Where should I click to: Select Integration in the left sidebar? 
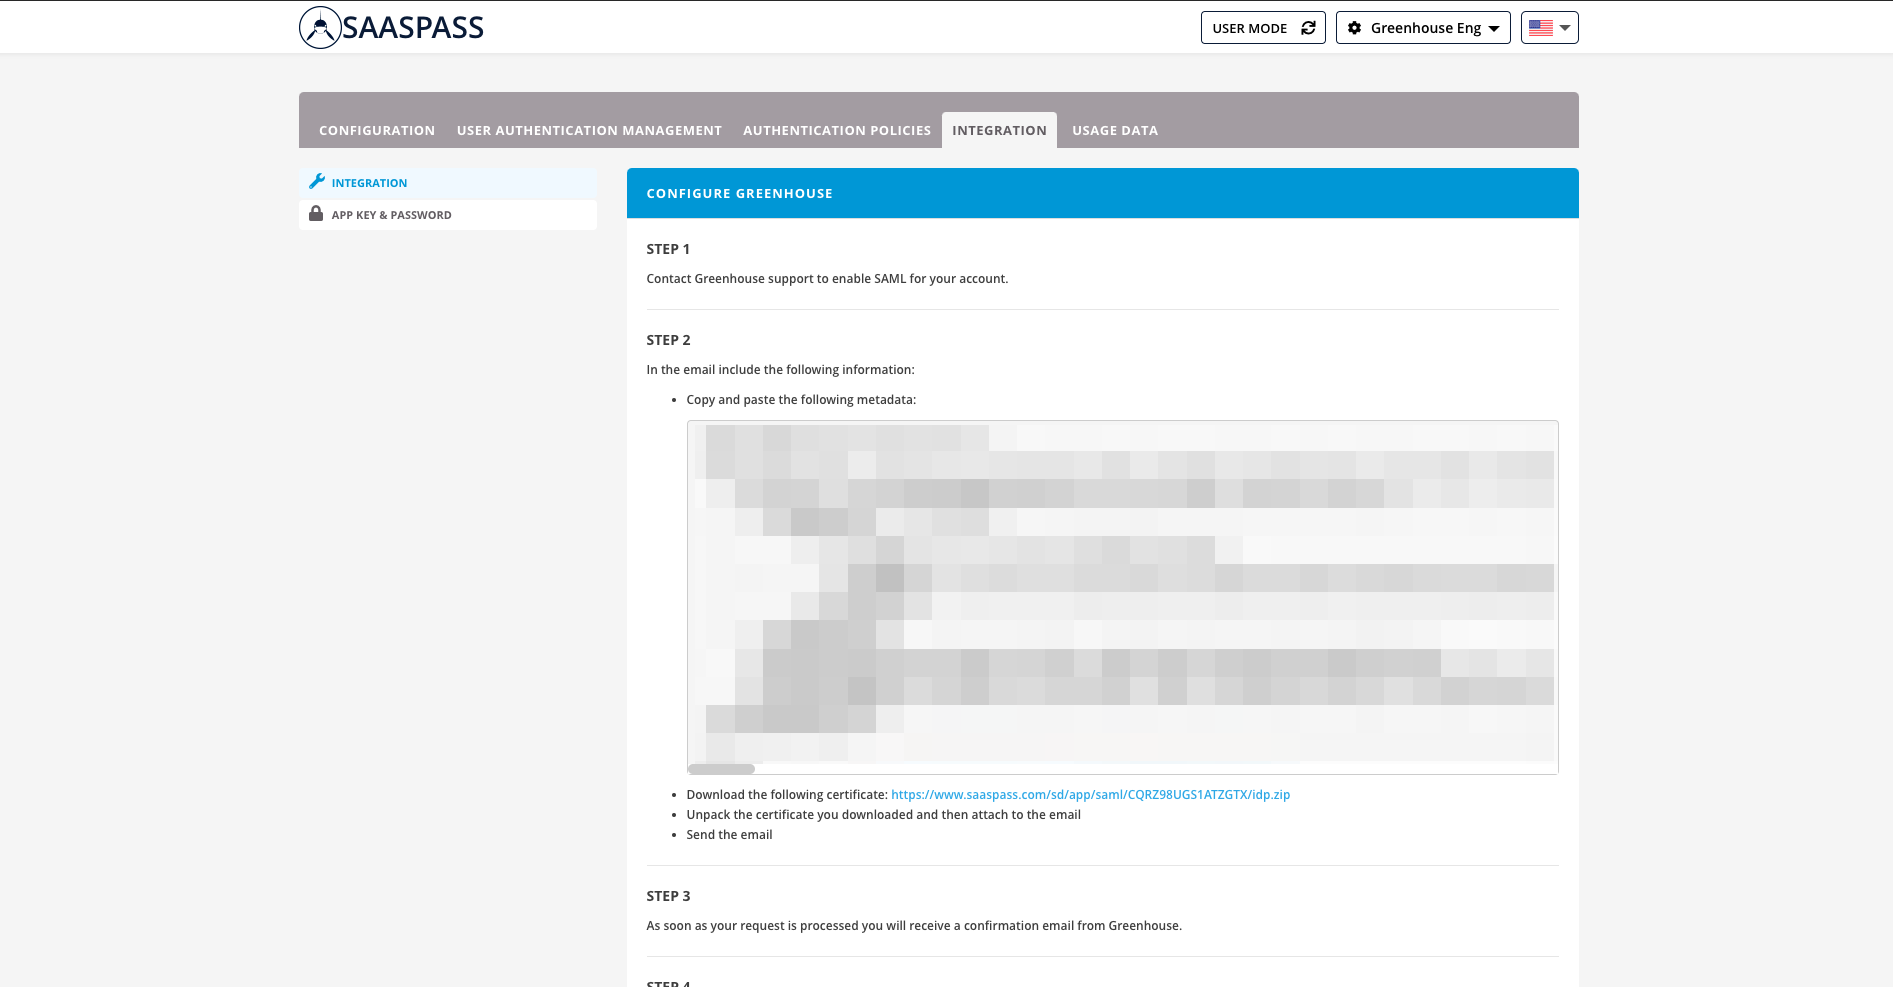click(369, 183)
